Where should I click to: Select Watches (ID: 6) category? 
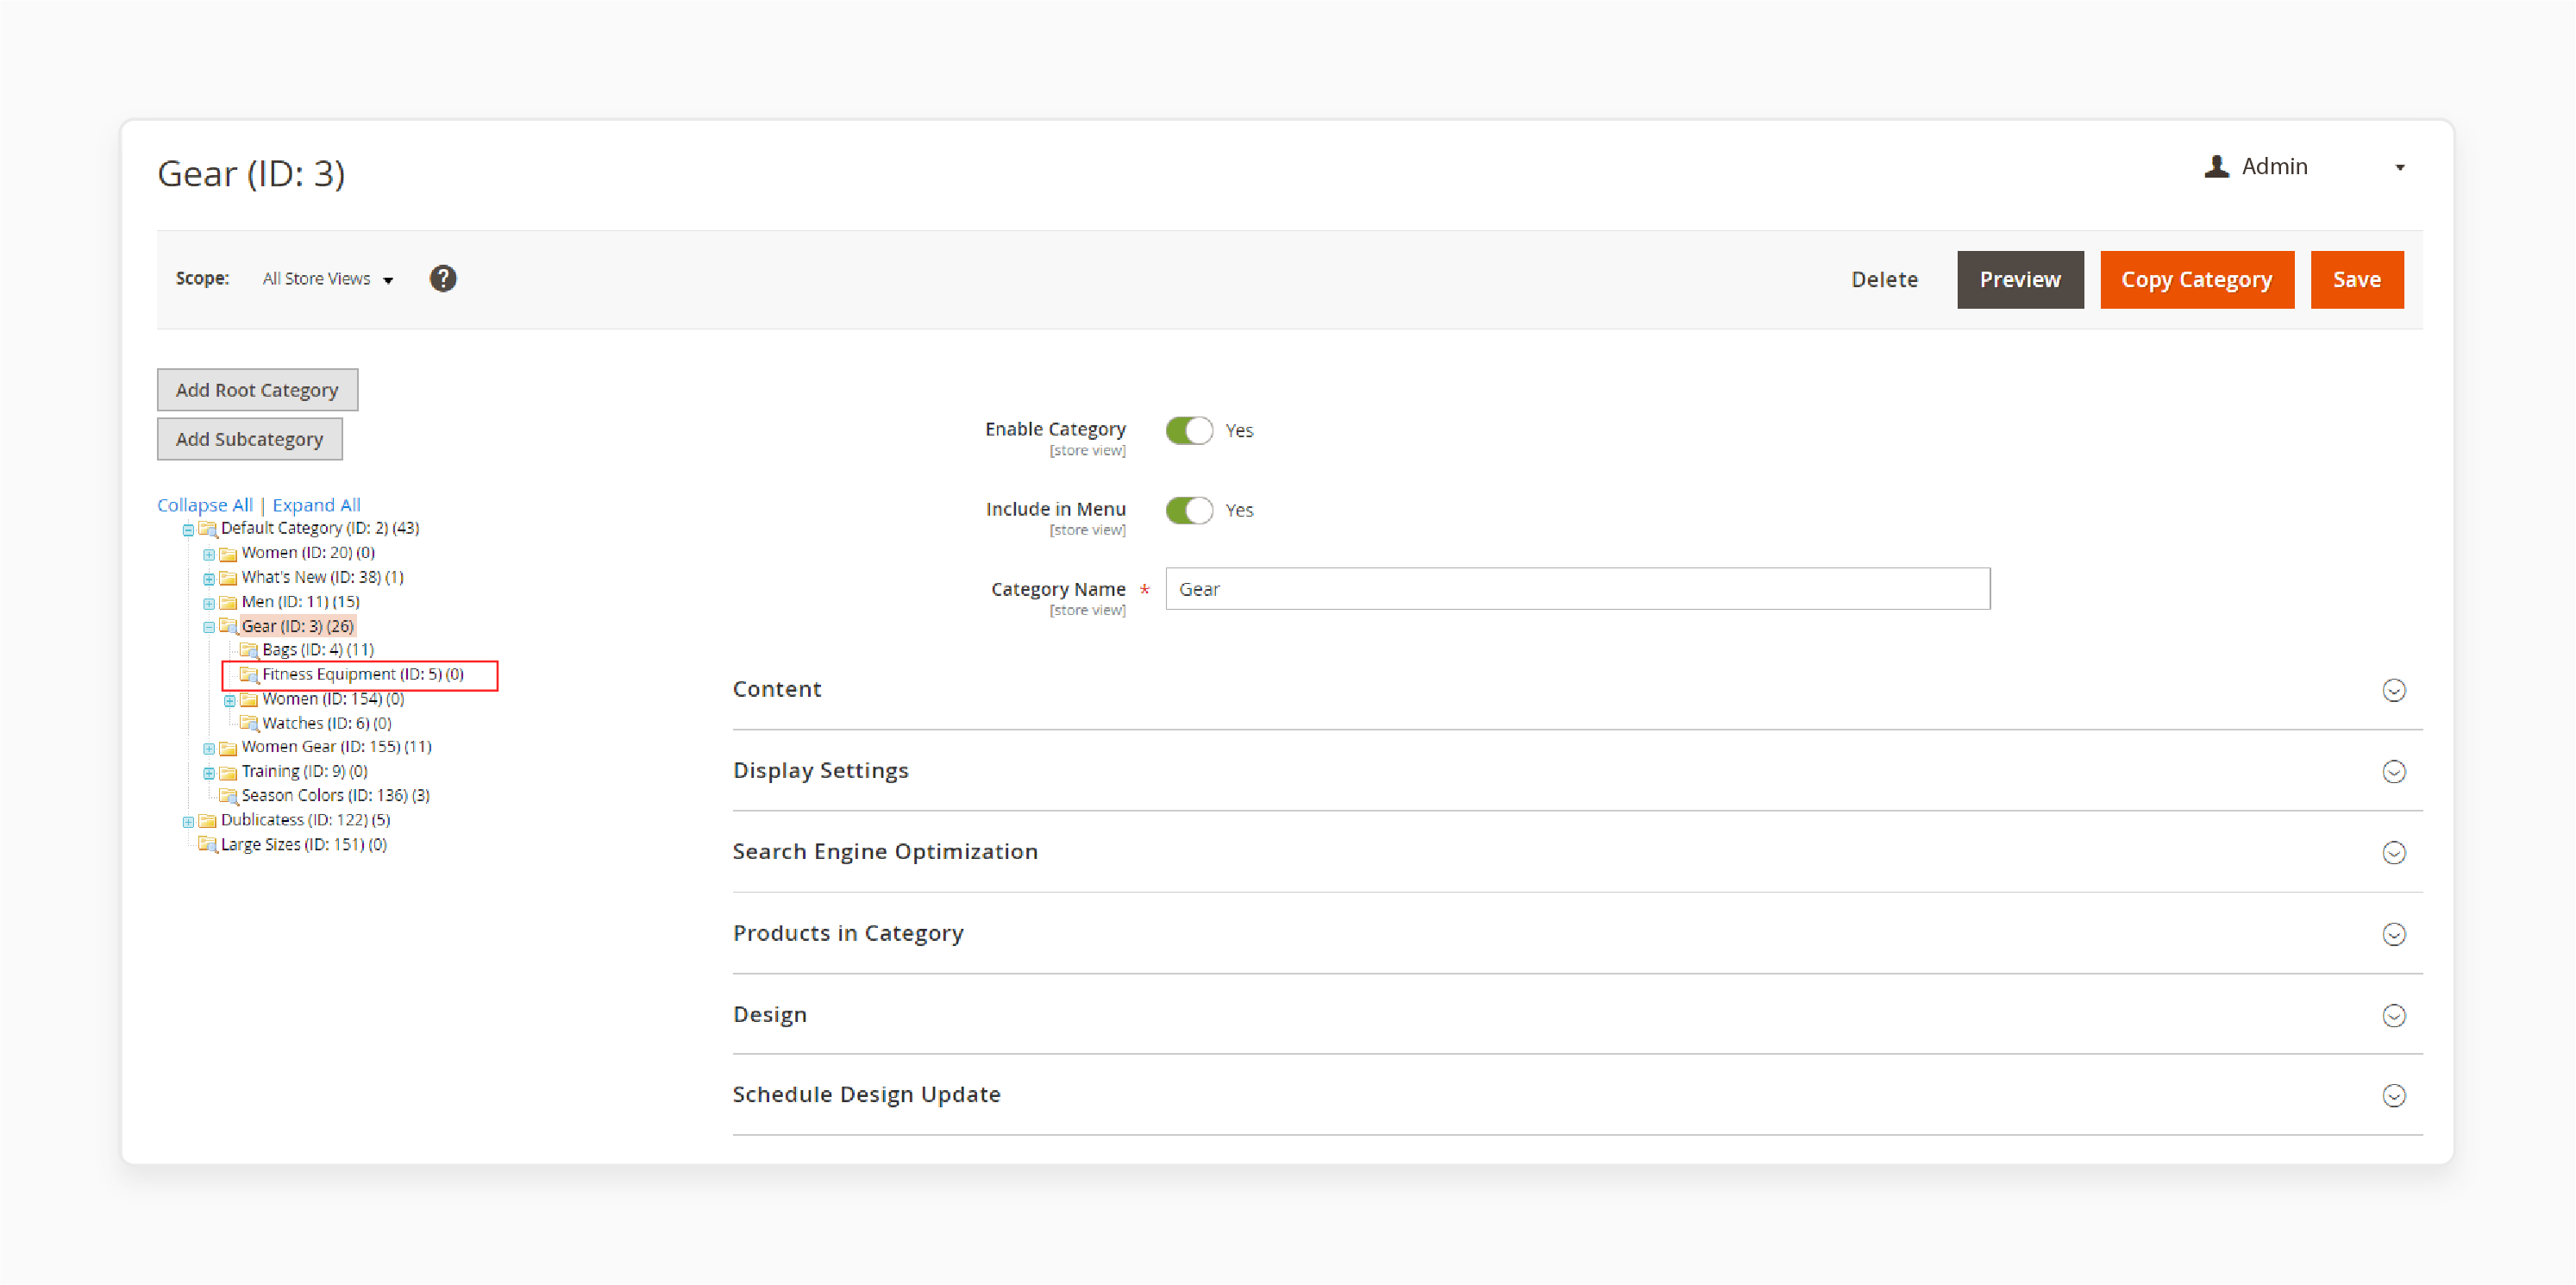click(327, 723)
